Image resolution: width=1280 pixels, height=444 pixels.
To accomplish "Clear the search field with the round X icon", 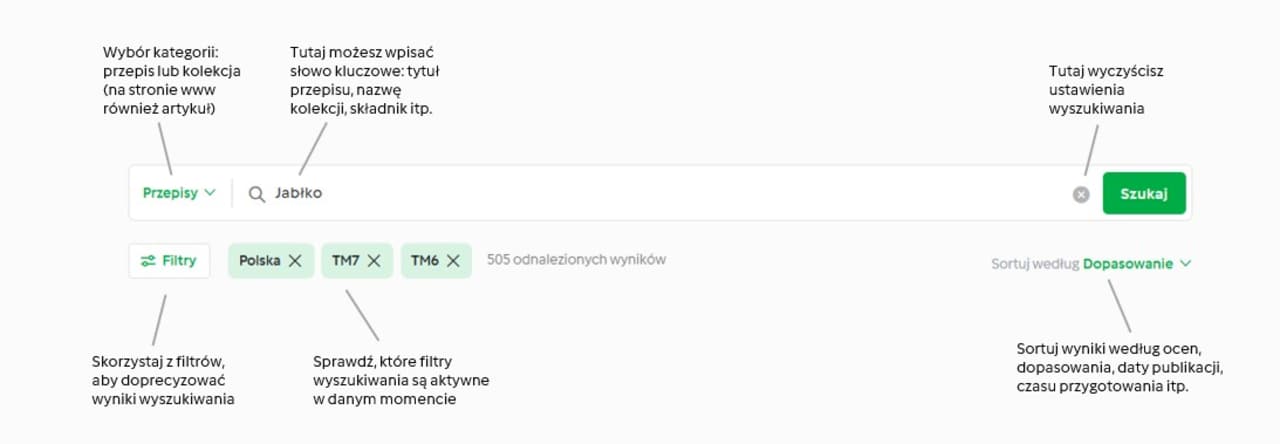I will click(1081, 195).
